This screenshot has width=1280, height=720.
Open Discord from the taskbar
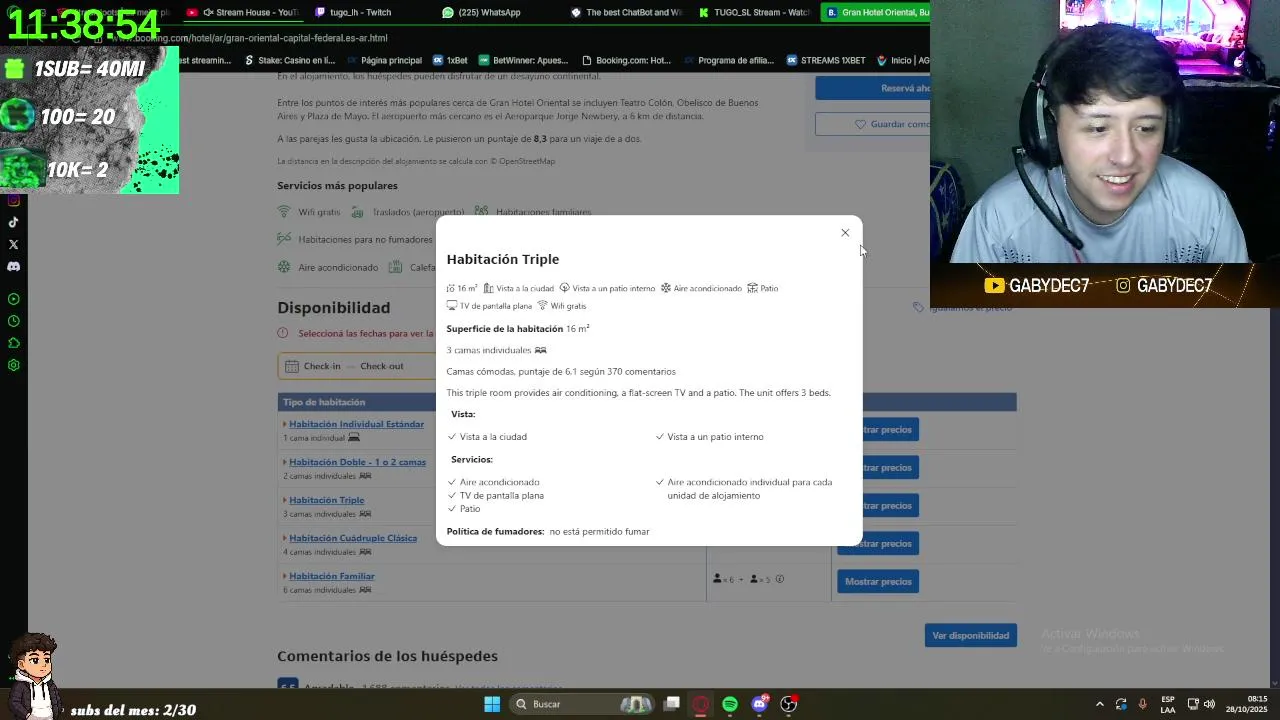[x=760, y=704]
